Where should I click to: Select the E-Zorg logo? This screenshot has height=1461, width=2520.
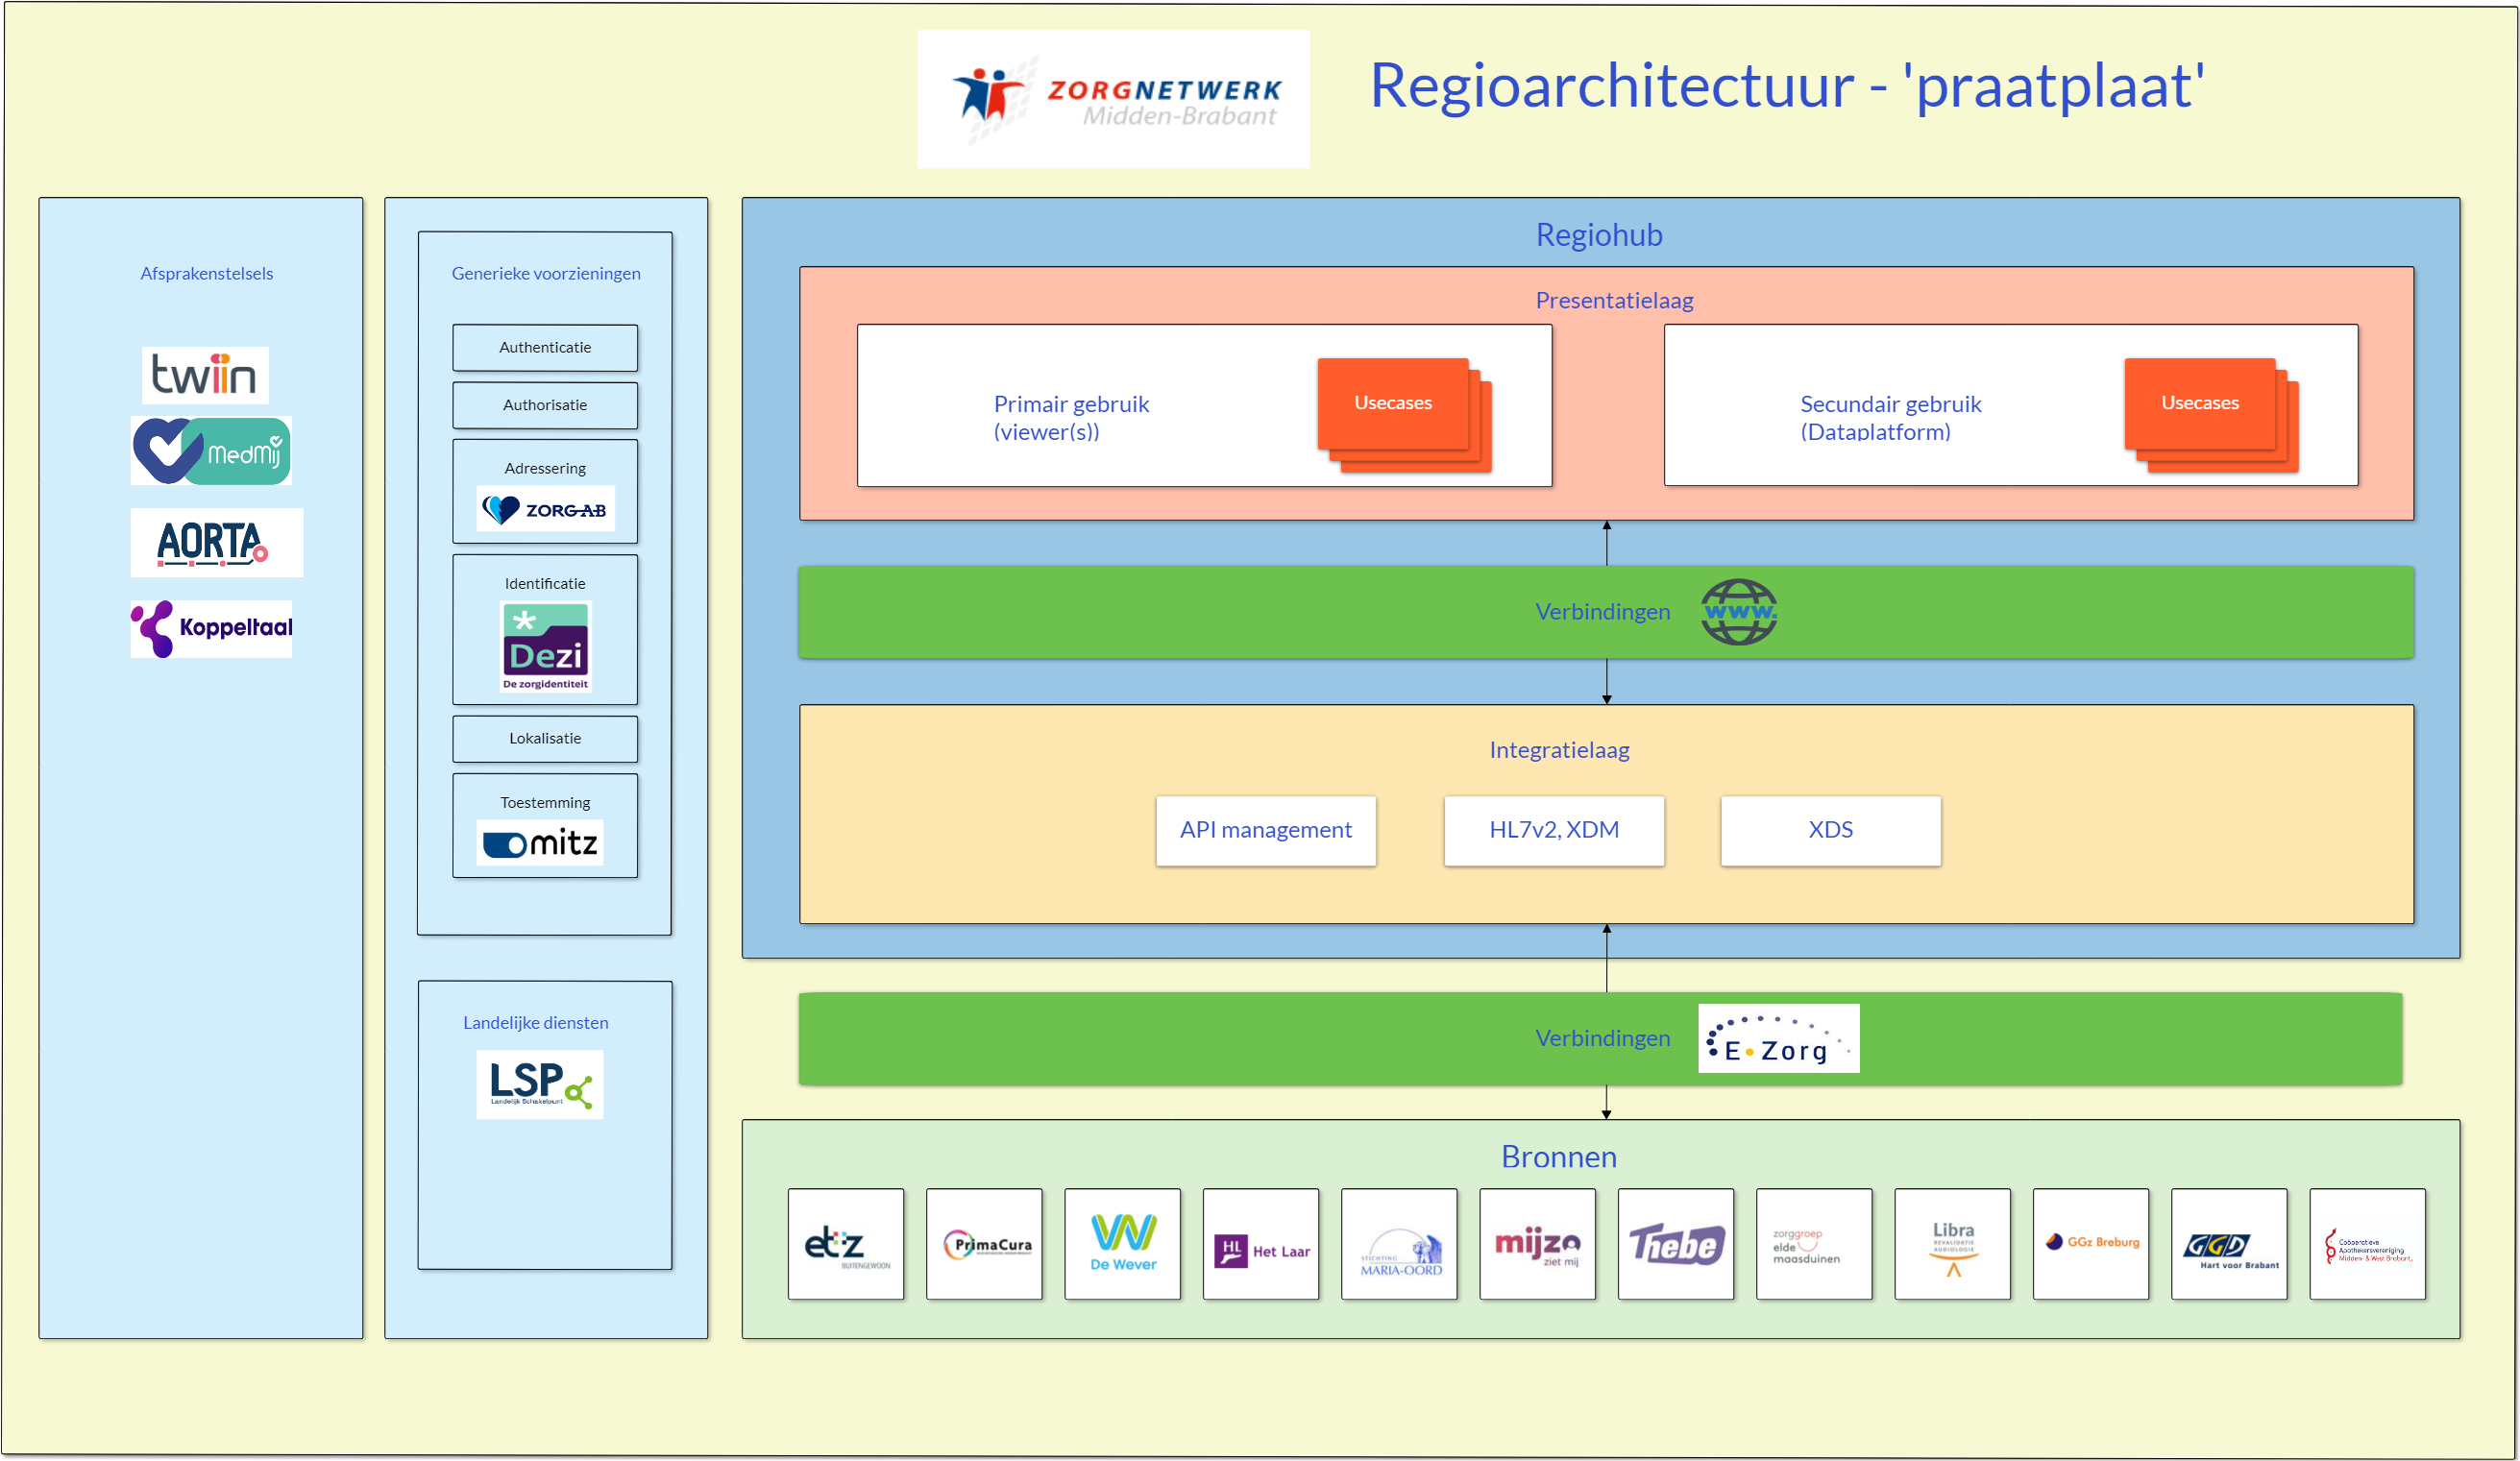click(x=1778, y=1039)
